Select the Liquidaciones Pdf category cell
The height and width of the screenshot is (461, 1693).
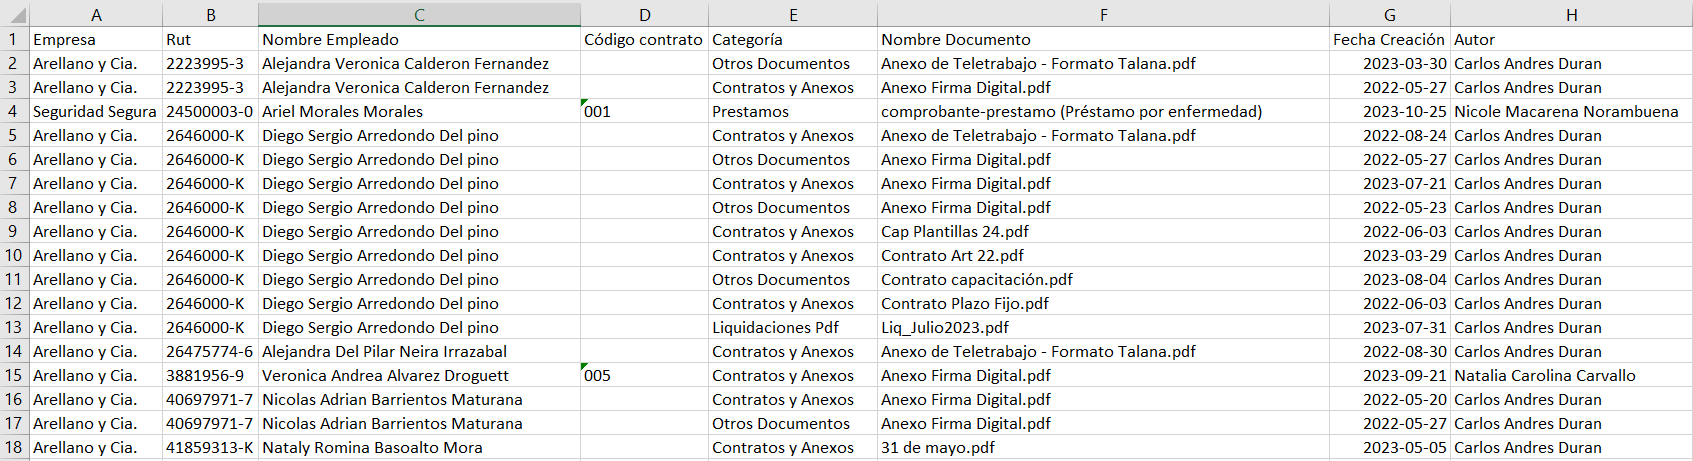click(x=793, y=327)
